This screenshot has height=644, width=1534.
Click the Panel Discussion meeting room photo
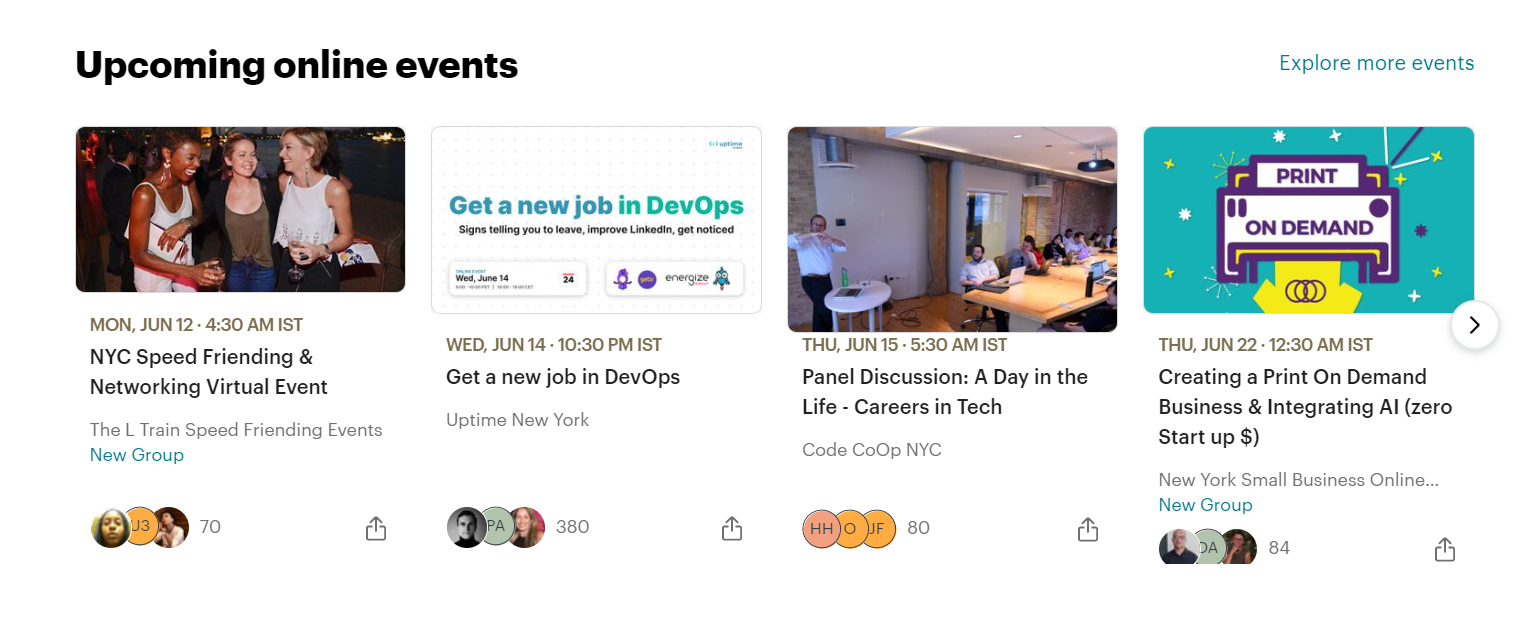coord(952,229)
